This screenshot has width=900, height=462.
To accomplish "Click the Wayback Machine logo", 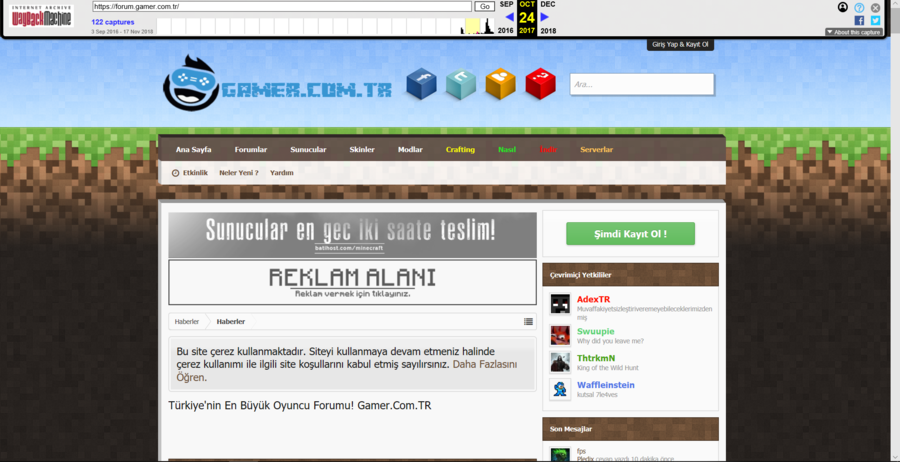I will (x=41, y=16).
